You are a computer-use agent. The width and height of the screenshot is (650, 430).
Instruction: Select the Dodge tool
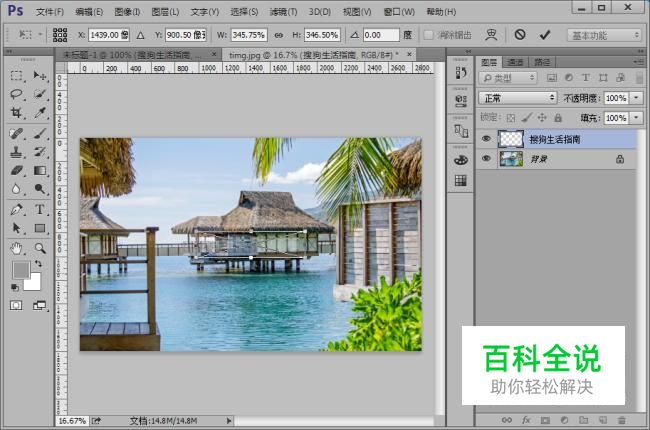(40, 189)
